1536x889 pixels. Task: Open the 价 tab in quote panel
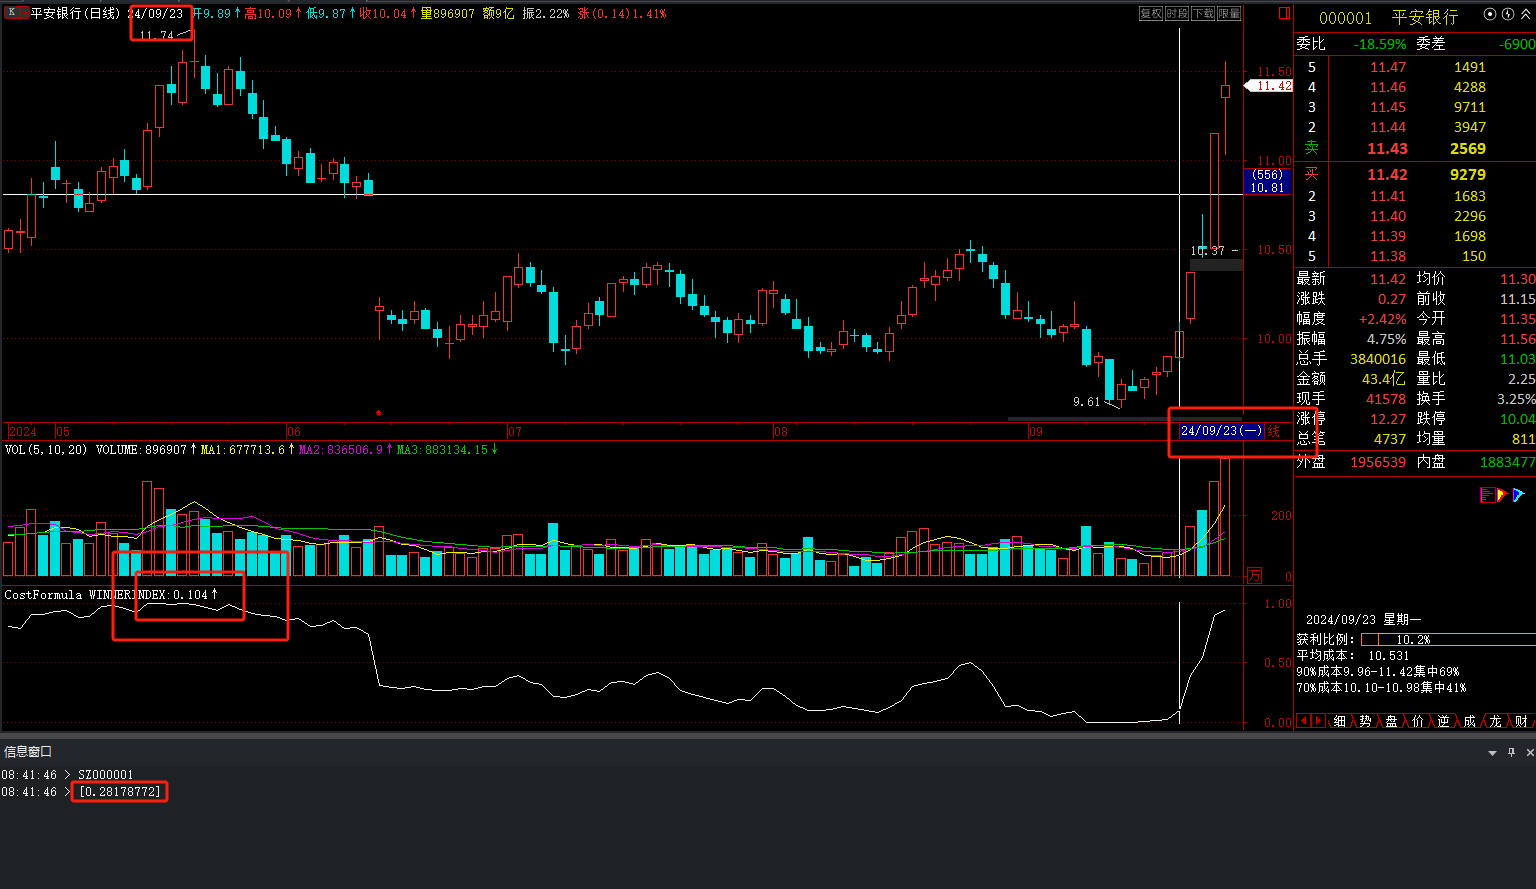pos(1418,721)
